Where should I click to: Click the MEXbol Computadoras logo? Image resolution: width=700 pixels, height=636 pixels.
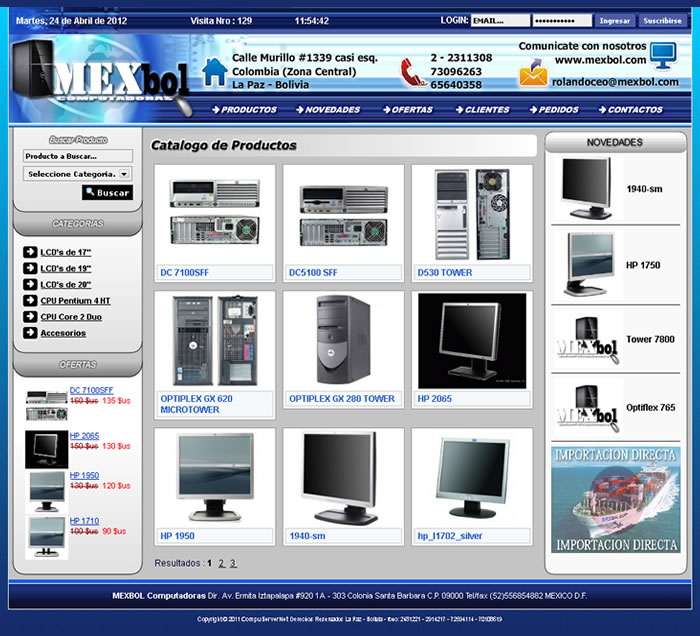[102, 77]
